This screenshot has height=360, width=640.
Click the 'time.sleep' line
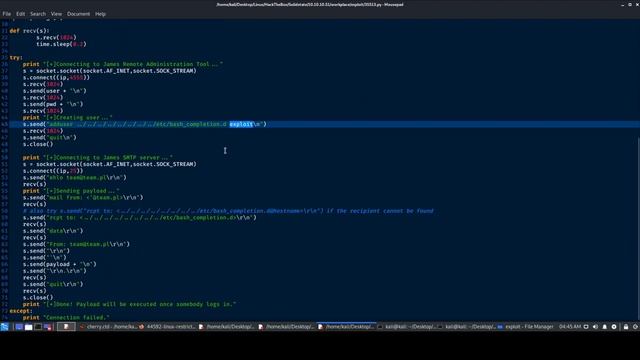click(x=61, y=44)
